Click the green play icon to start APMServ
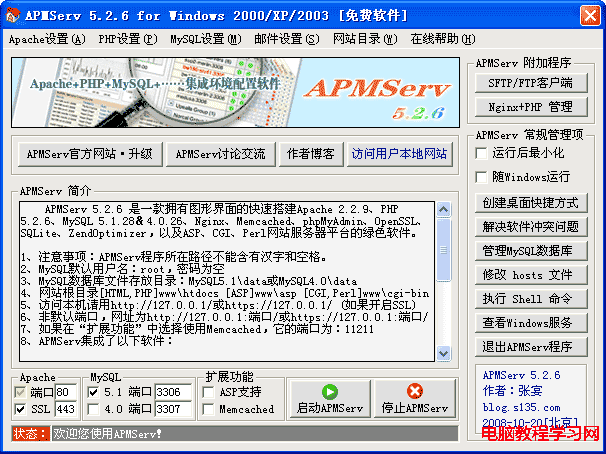 [330, 392]
